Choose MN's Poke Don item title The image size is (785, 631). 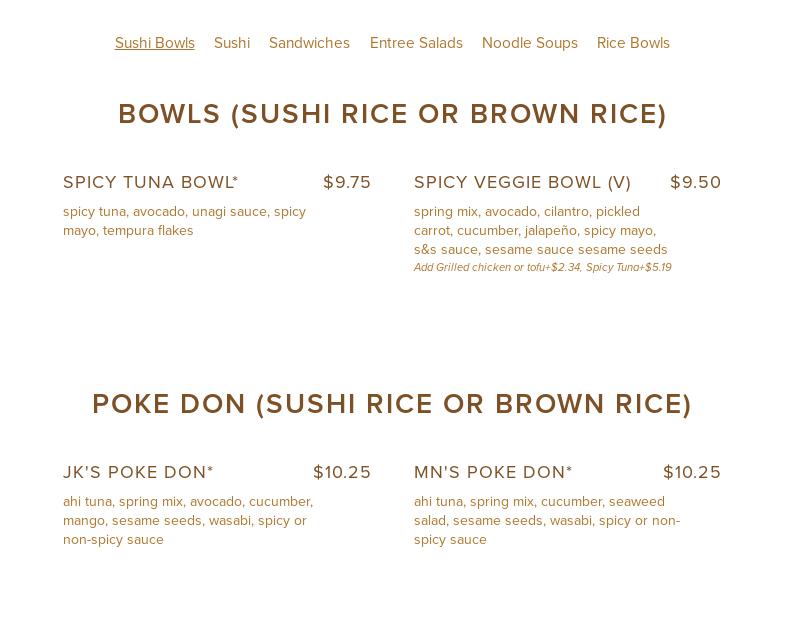(493, 472)
